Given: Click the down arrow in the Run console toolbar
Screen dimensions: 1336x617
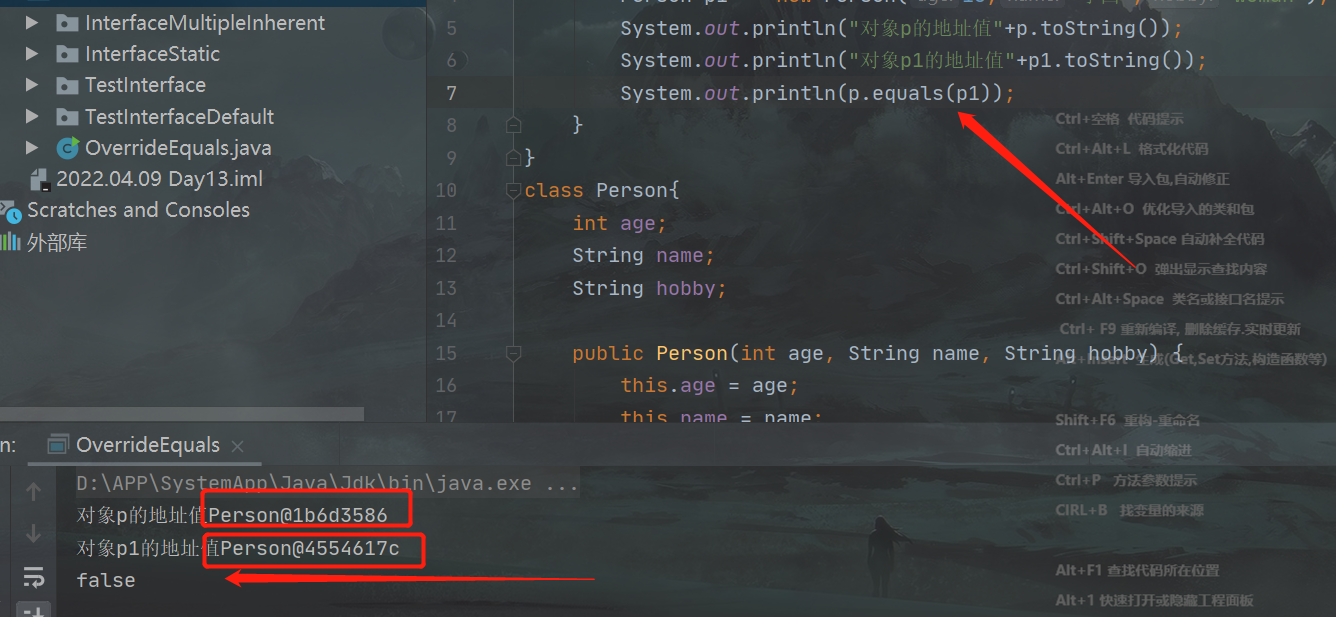Looking at the screenshot, I should click(x=33, y=532).
